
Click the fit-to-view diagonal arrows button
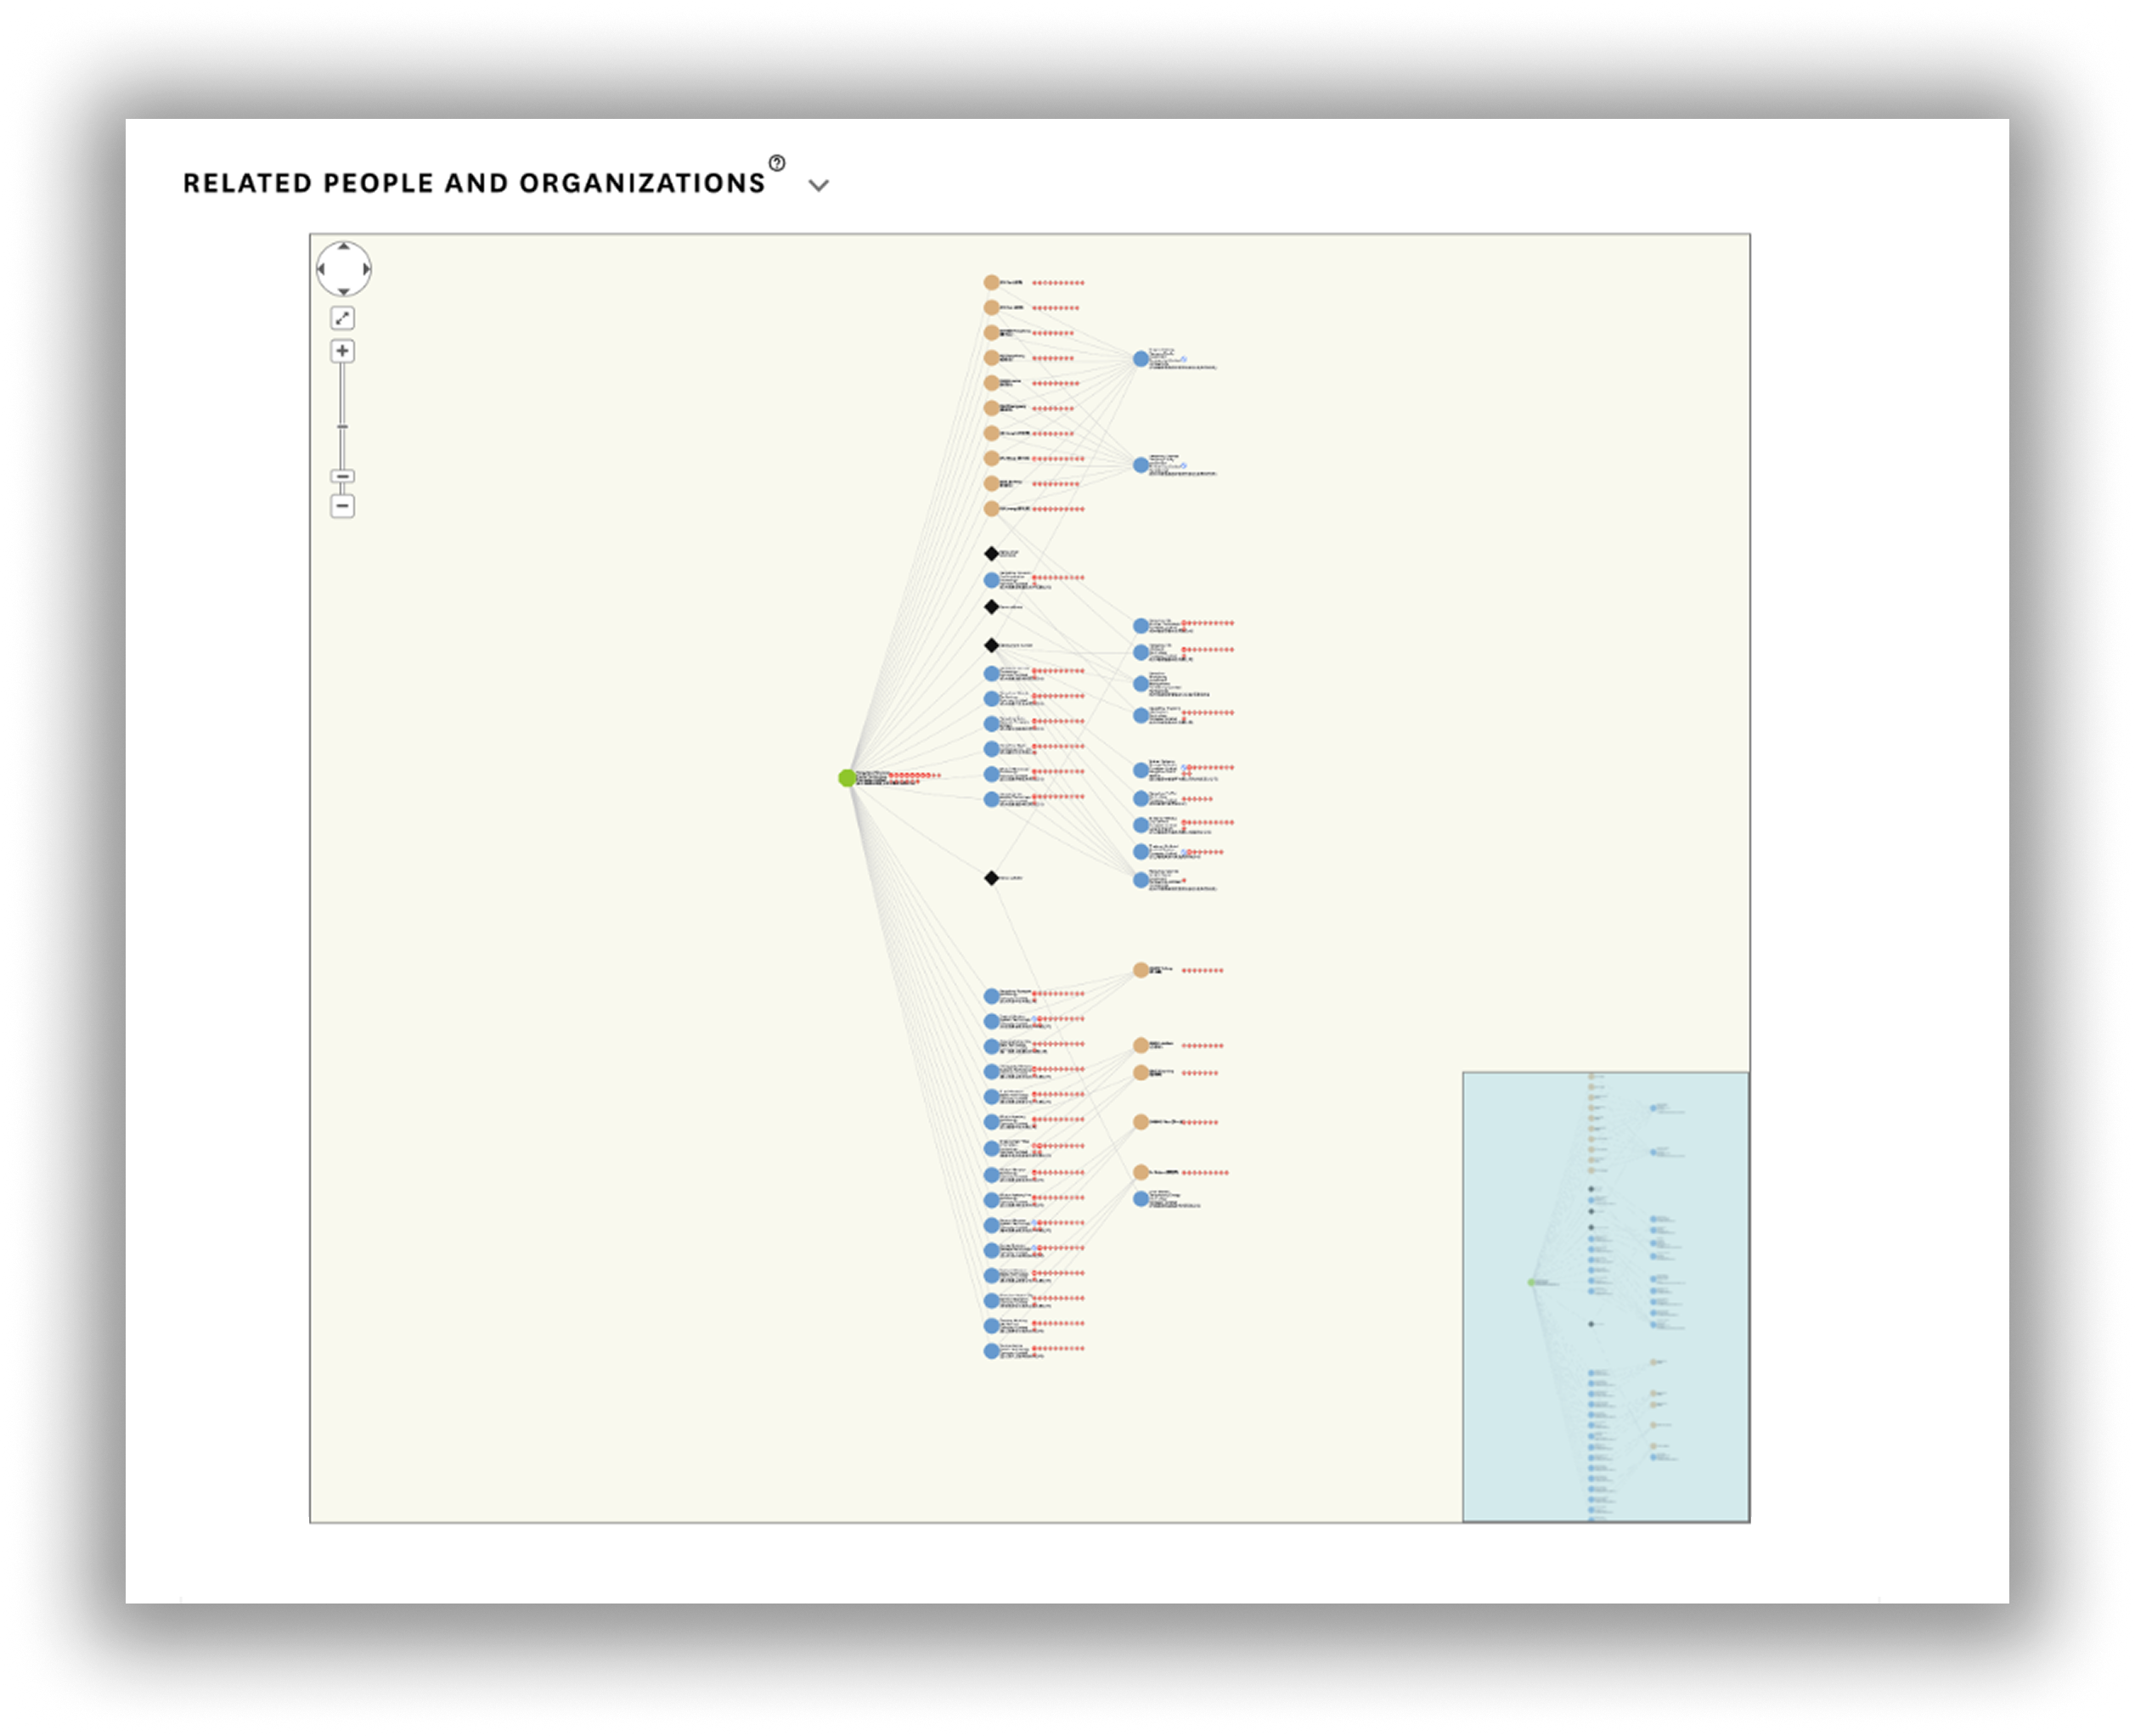[342, 318]
